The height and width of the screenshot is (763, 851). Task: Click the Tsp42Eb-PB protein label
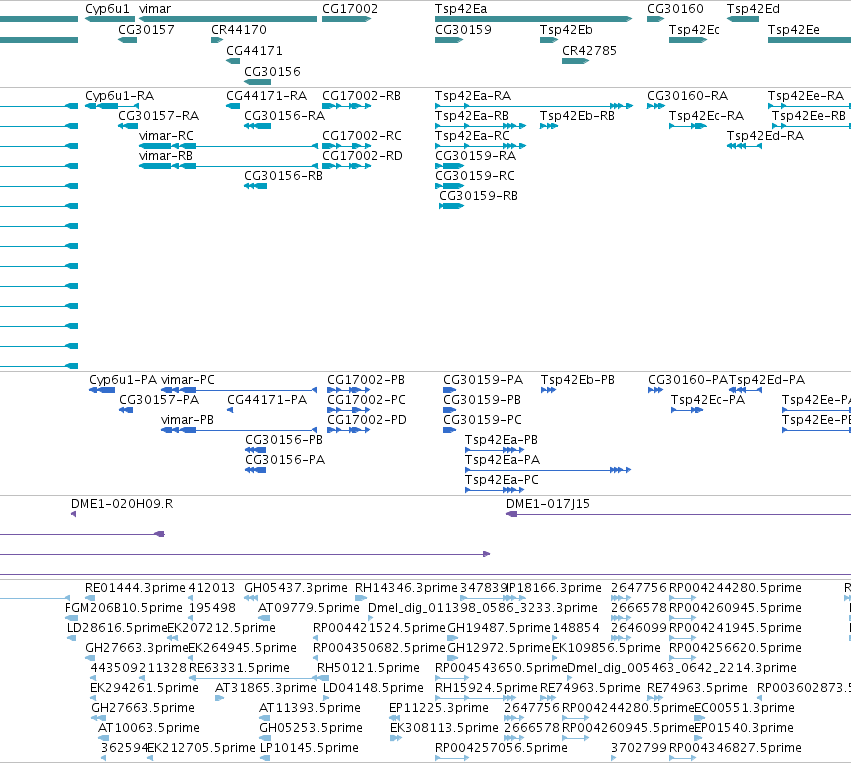577,380
